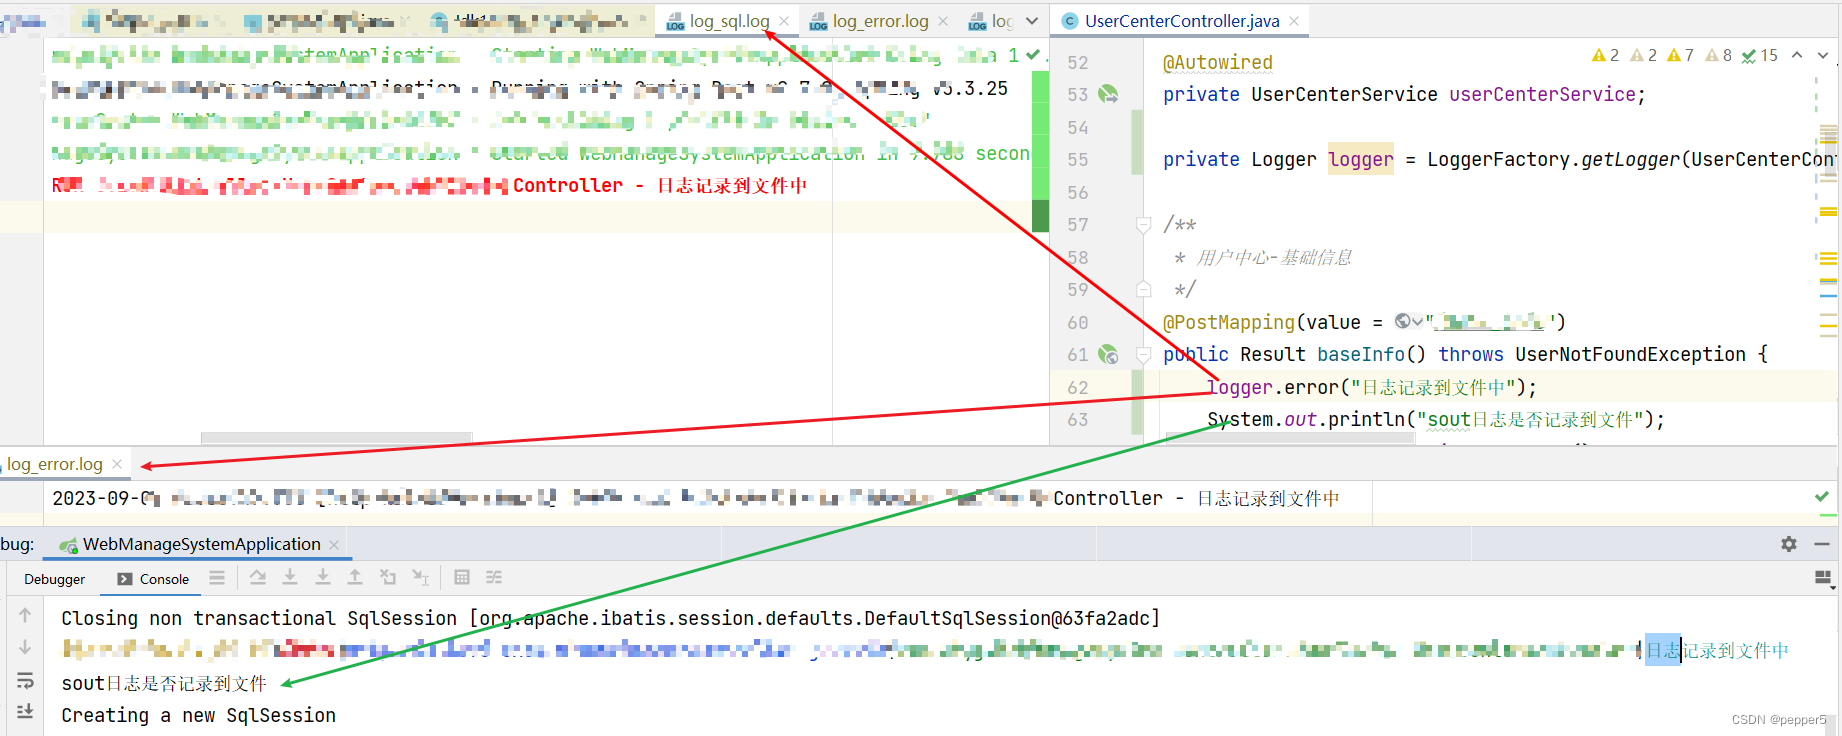Show hidden editor tabs dropdown
The height and width of the screenshot is (736, 1842).
[1032, 21]
